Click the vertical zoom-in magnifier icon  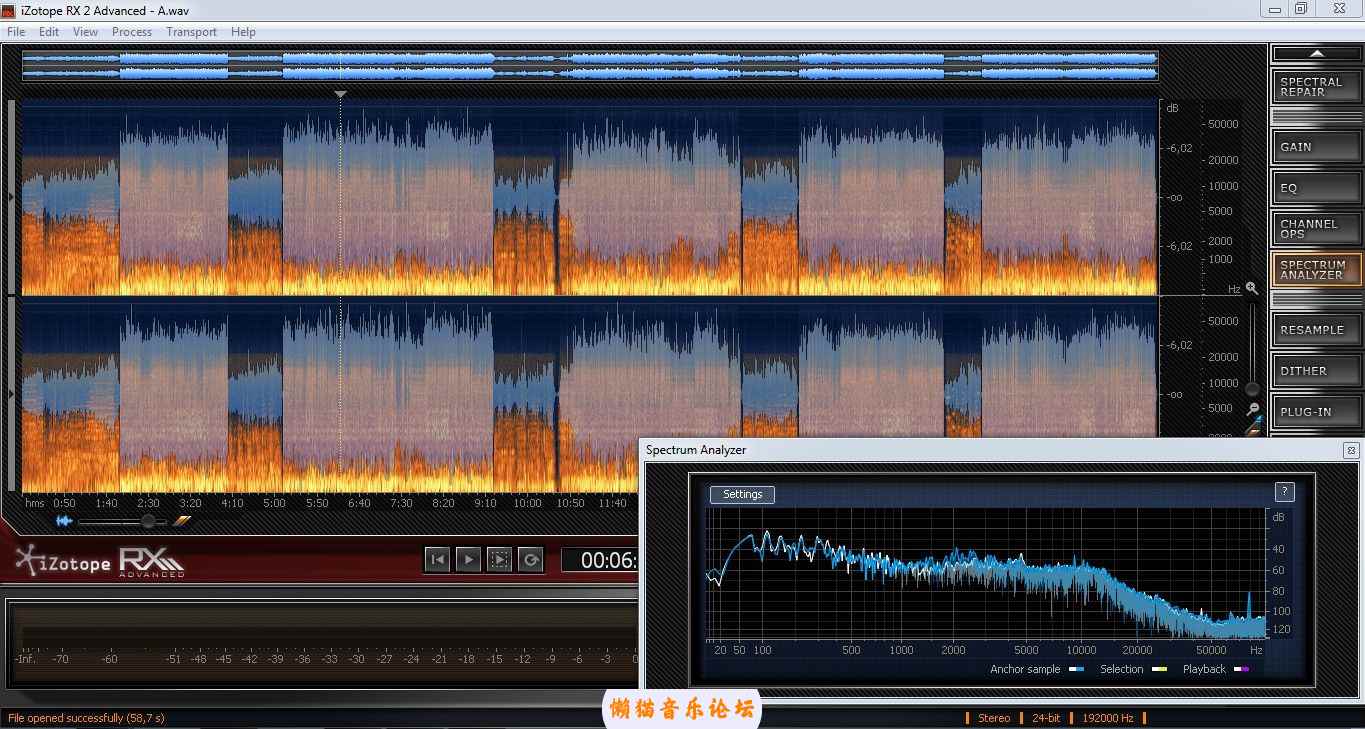point(1251,288)
